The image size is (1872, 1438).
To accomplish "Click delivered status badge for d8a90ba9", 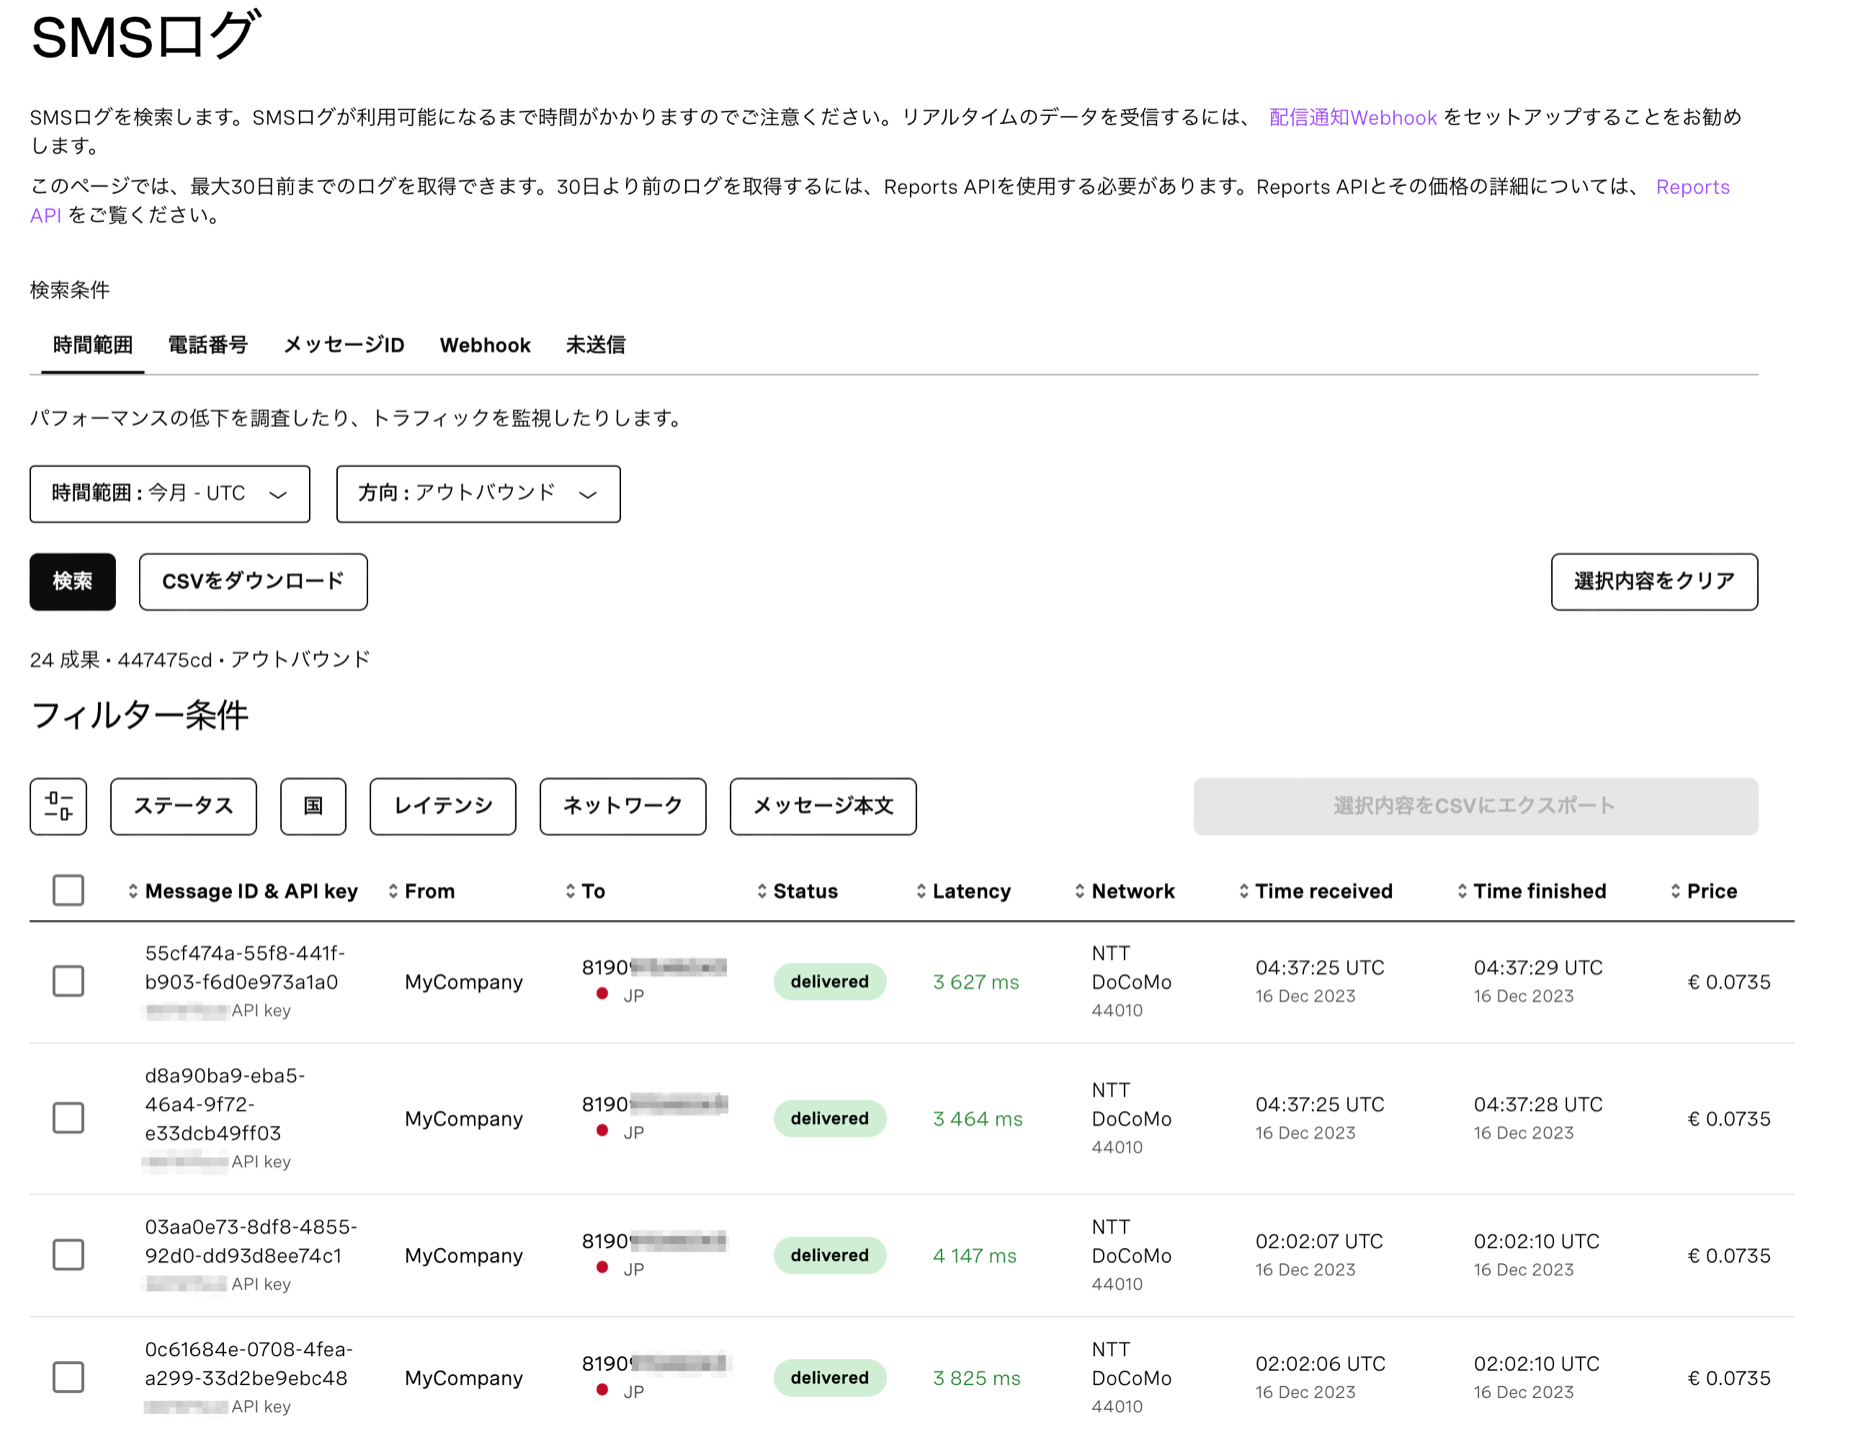I will pyautogui.click(x=830, y=1119).
